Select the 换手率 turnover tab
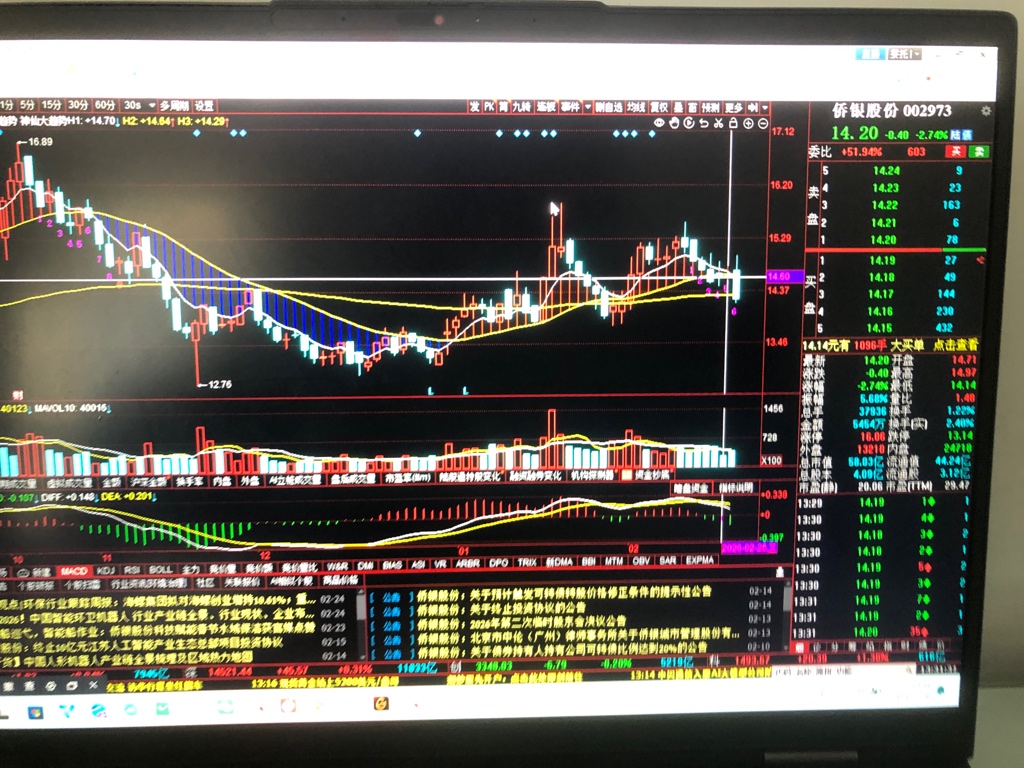Viewport: 1024px width, 768px height. pyautogui.click(x=190, y=481)
